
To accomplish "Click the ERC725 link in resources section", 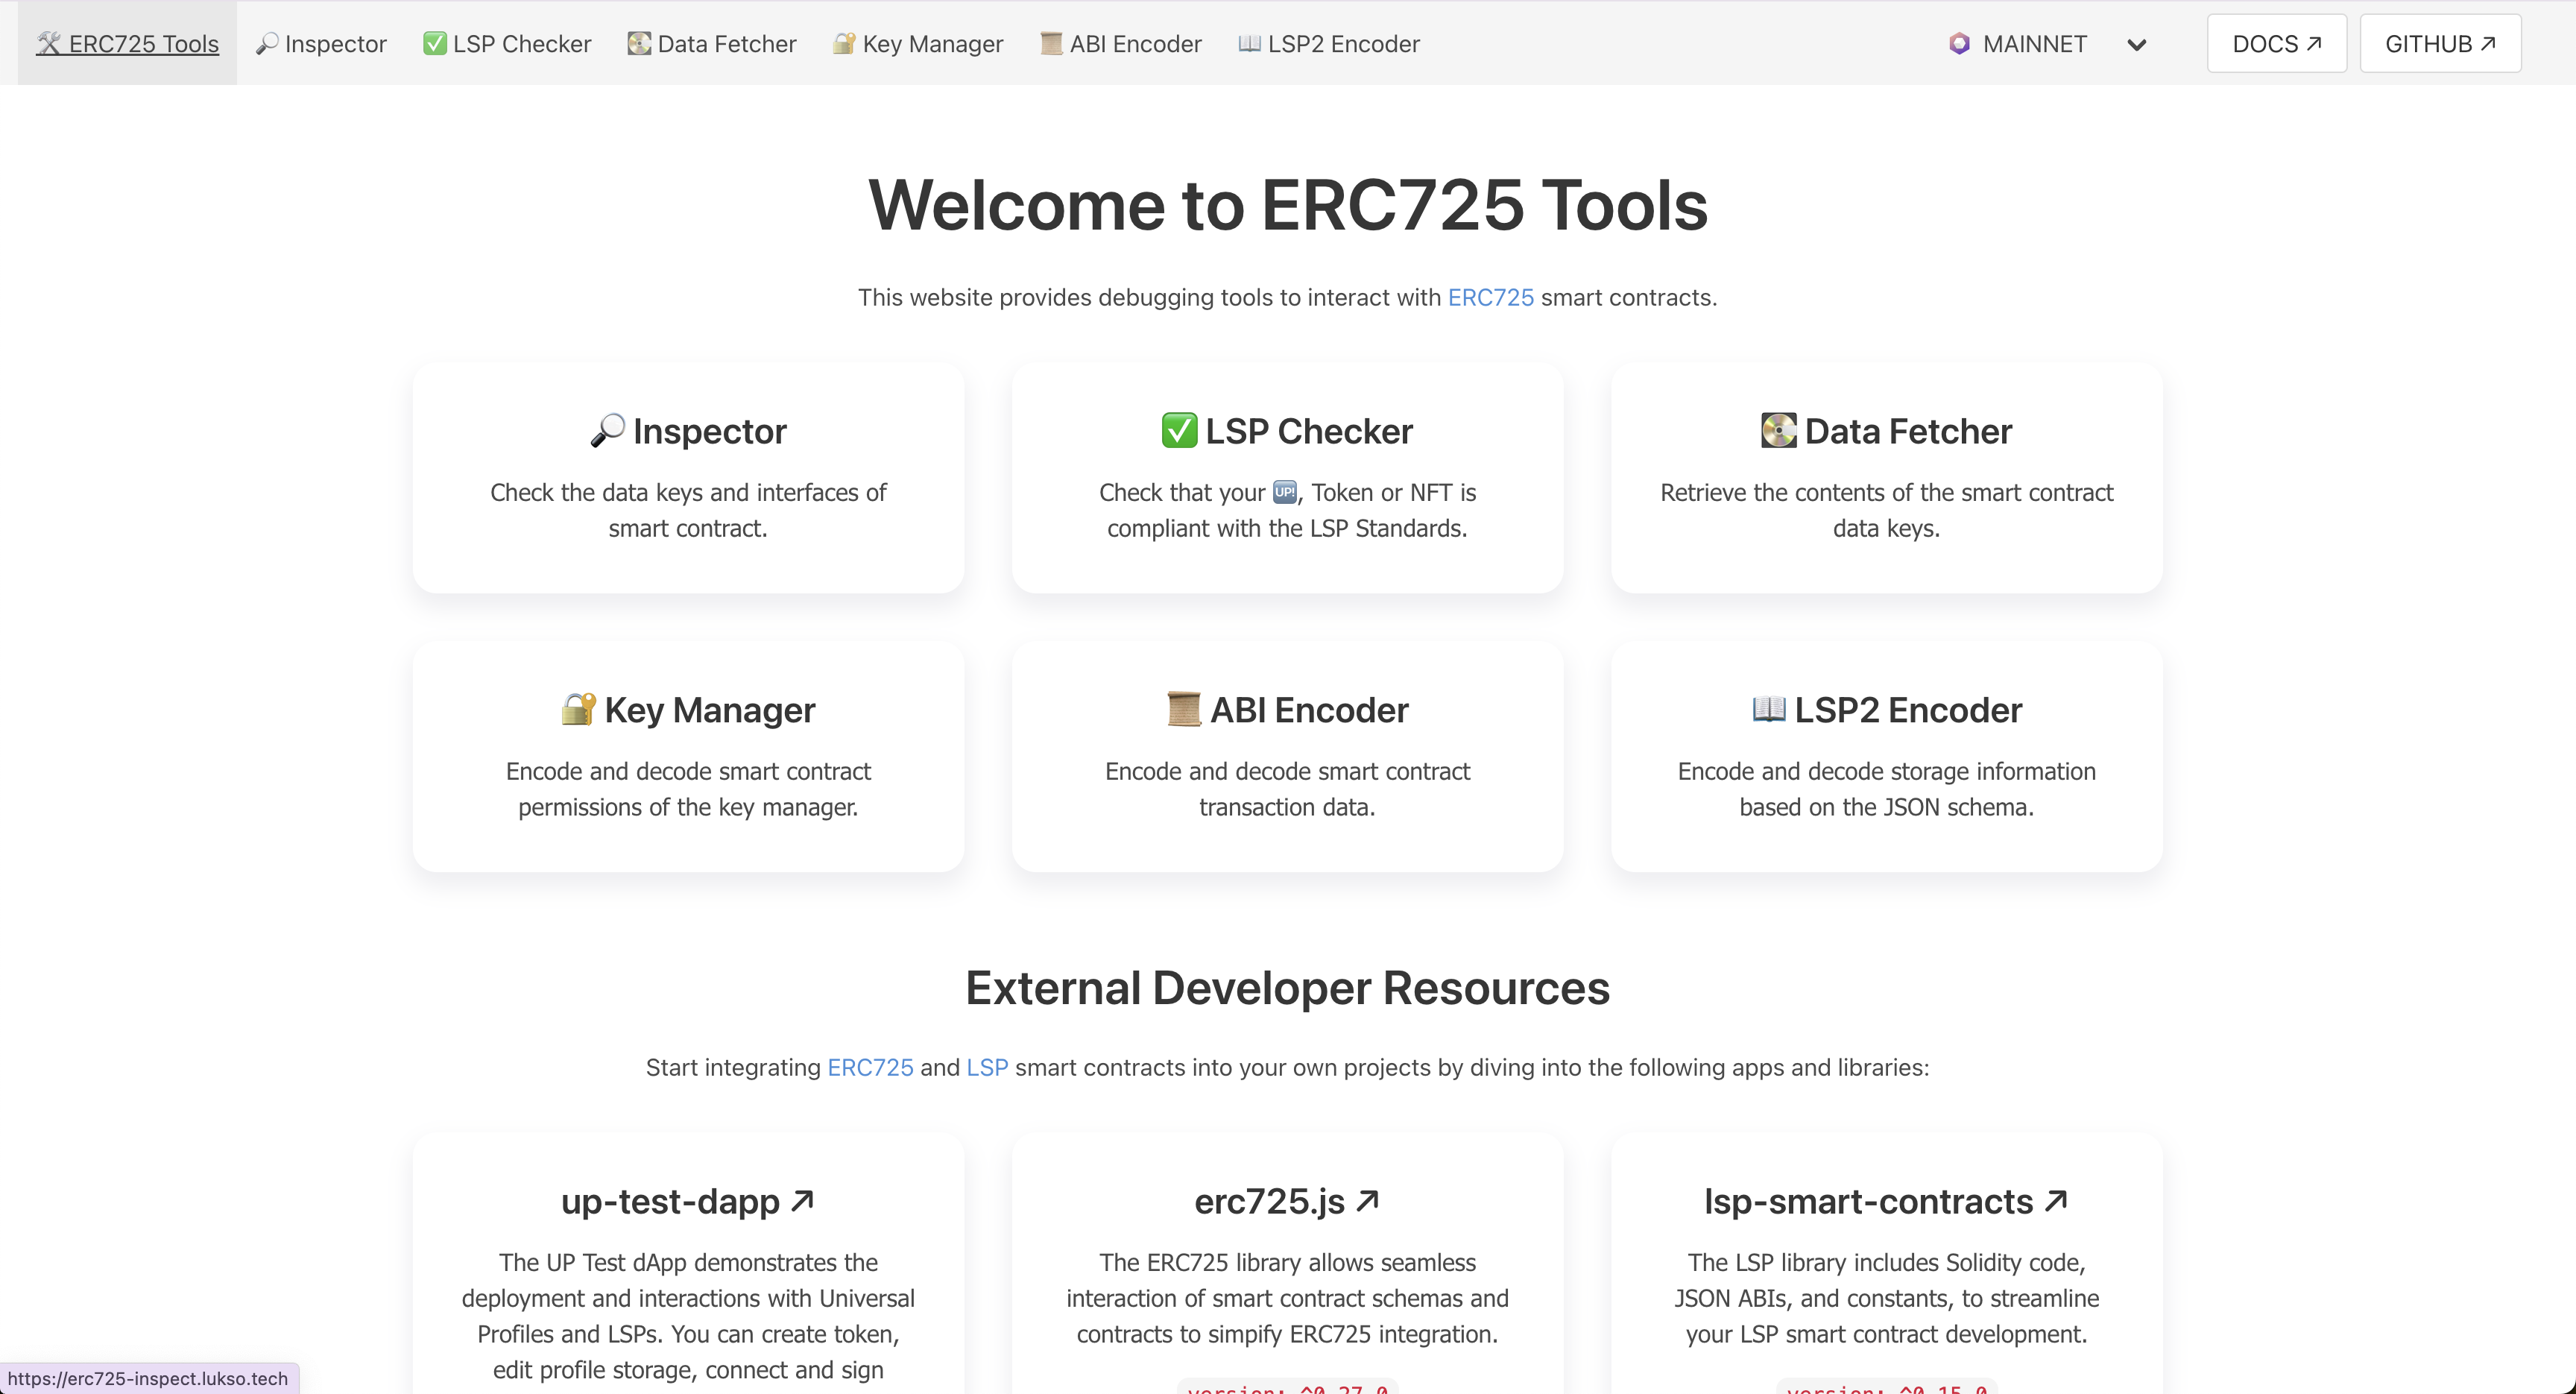I will point(868,1066).
